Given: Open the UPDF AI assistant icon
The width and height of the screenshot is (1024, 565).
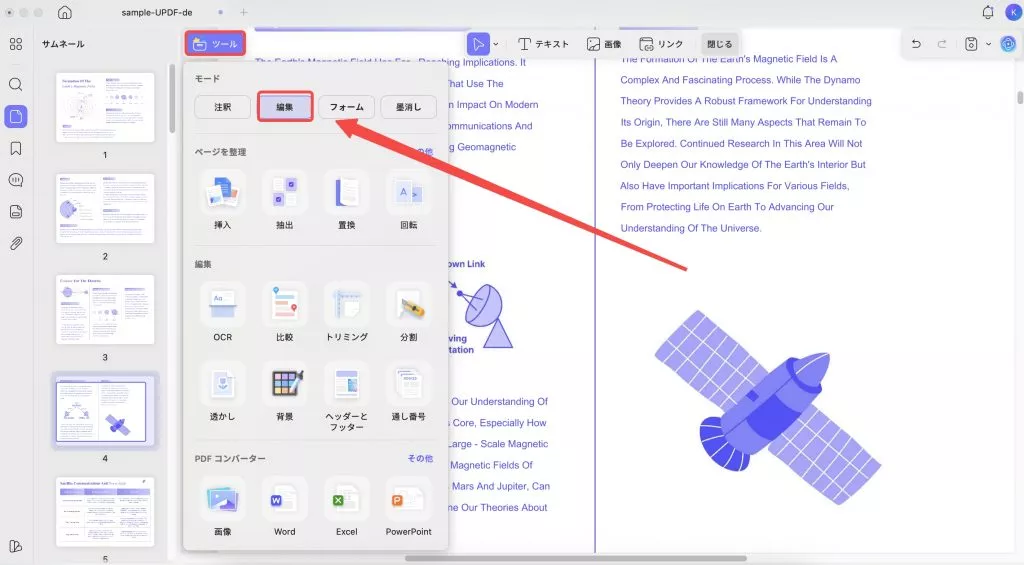Looking at the screenshot, I should [1008, 44].
